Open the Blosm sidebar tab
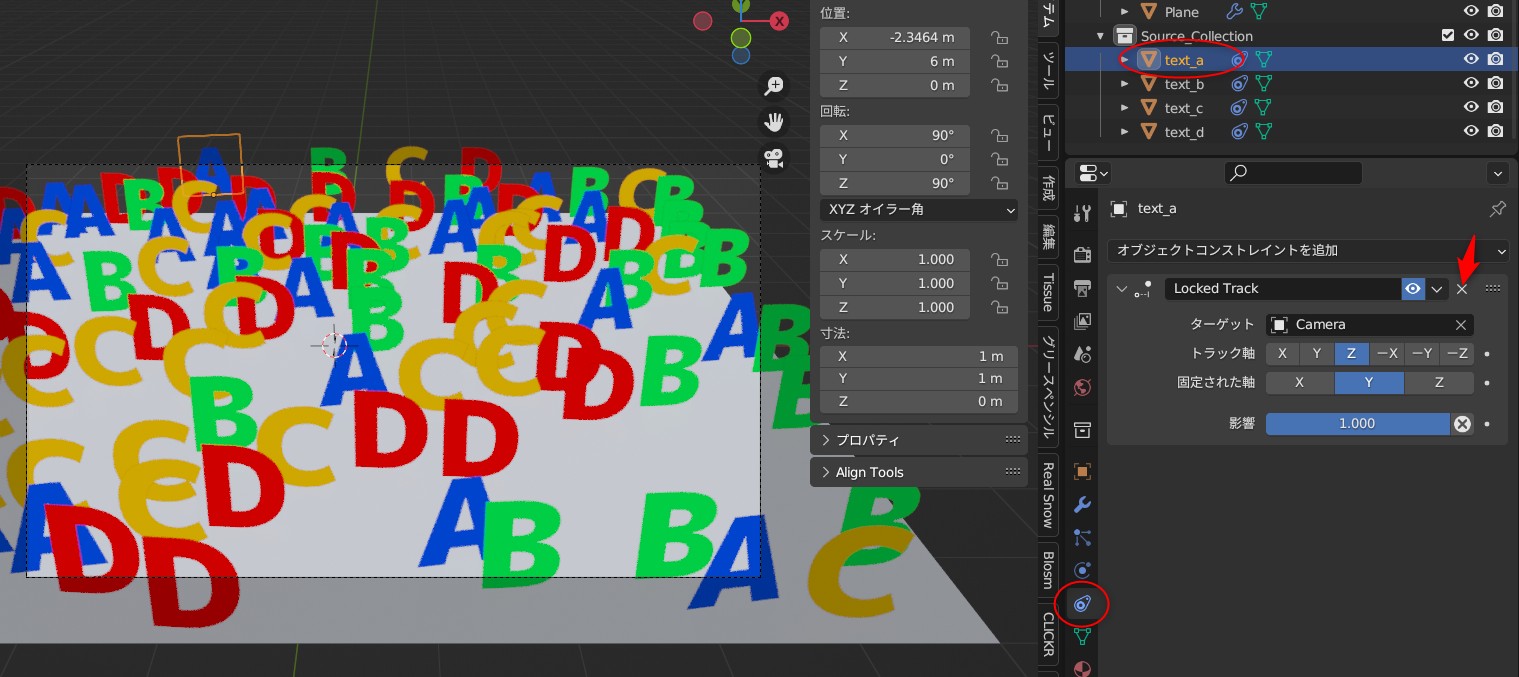1519x677 pixels. point(1046,570)
